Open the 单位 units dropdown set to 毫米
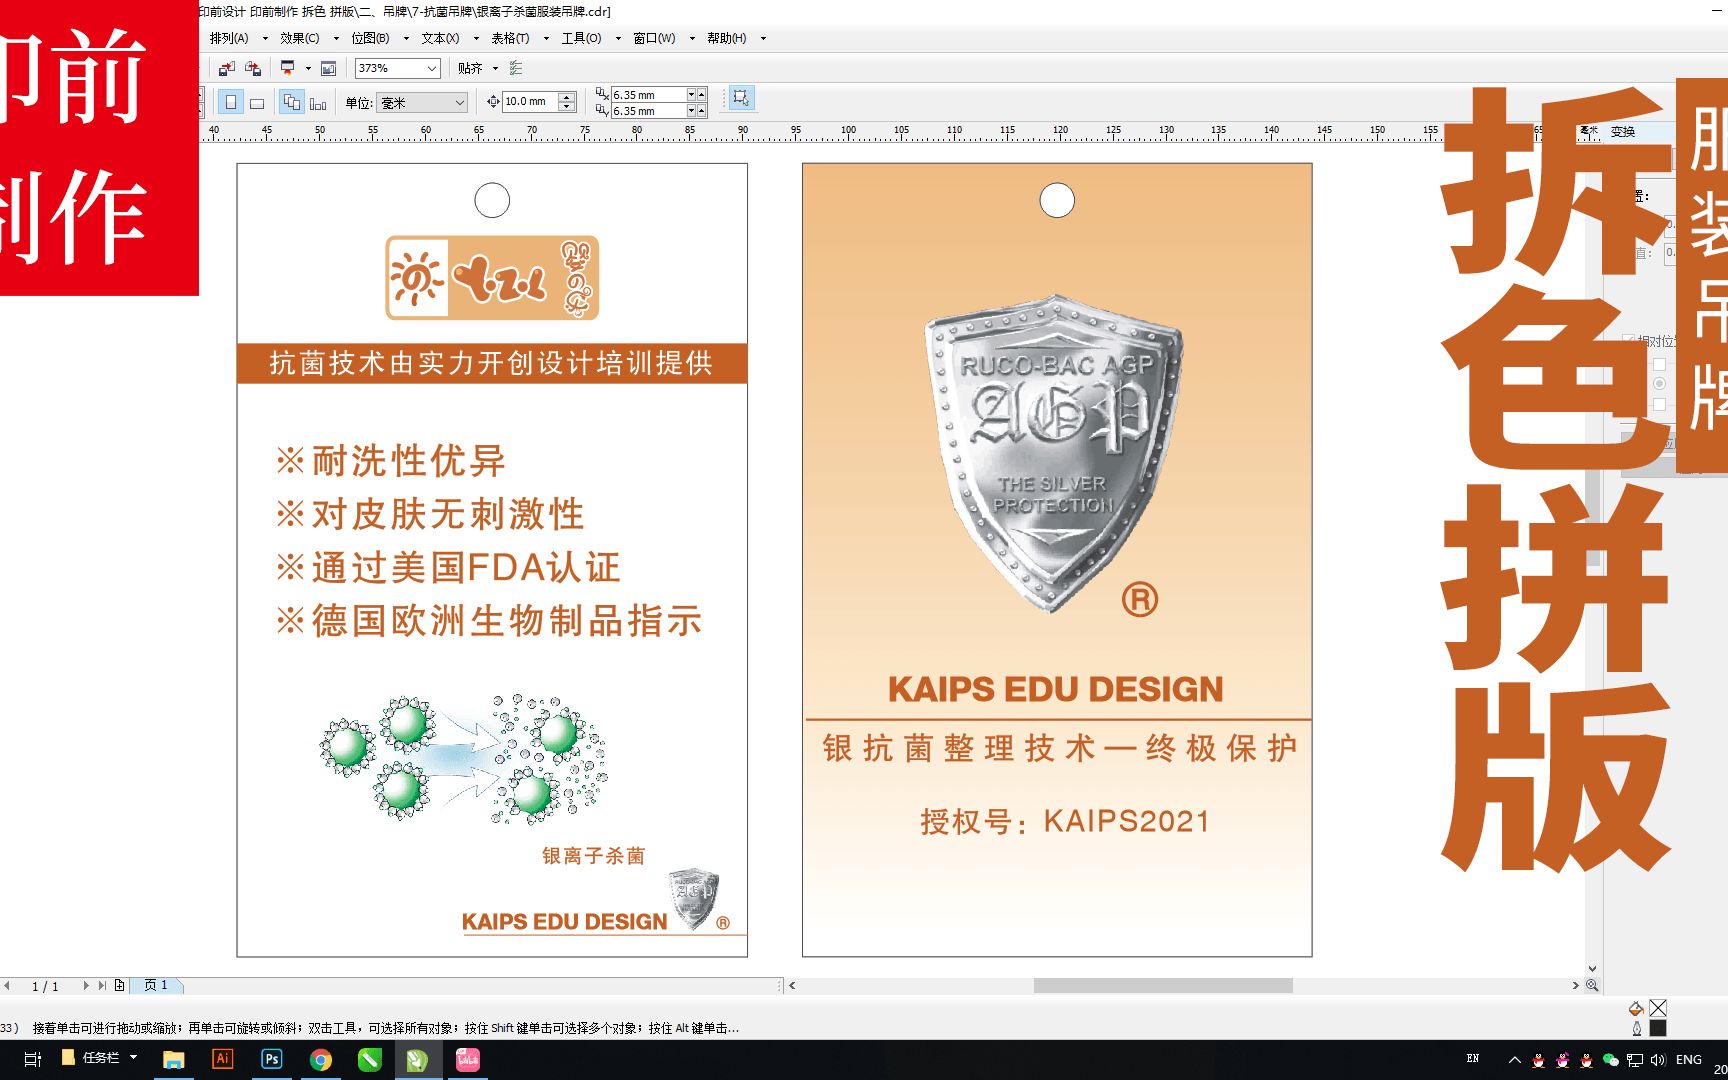1728x1080 pixels. [422, 102]
